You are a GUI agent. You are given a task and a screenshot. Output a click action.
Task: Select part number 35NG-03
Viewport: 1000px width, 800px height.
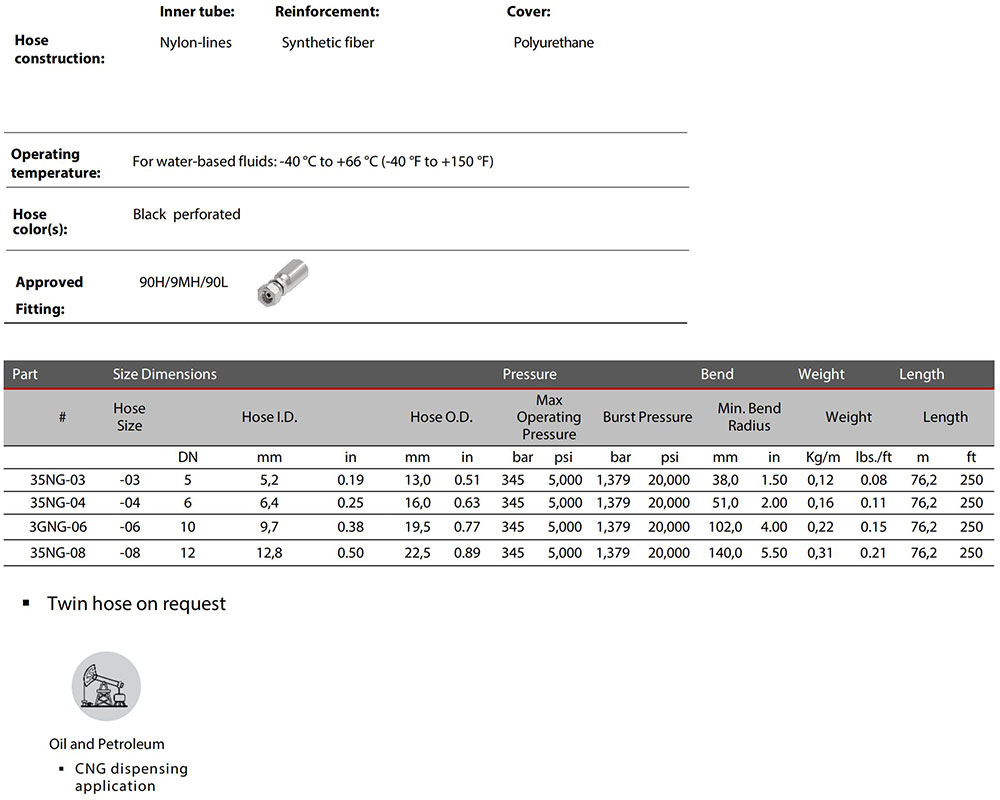click(x=58, y=480)
